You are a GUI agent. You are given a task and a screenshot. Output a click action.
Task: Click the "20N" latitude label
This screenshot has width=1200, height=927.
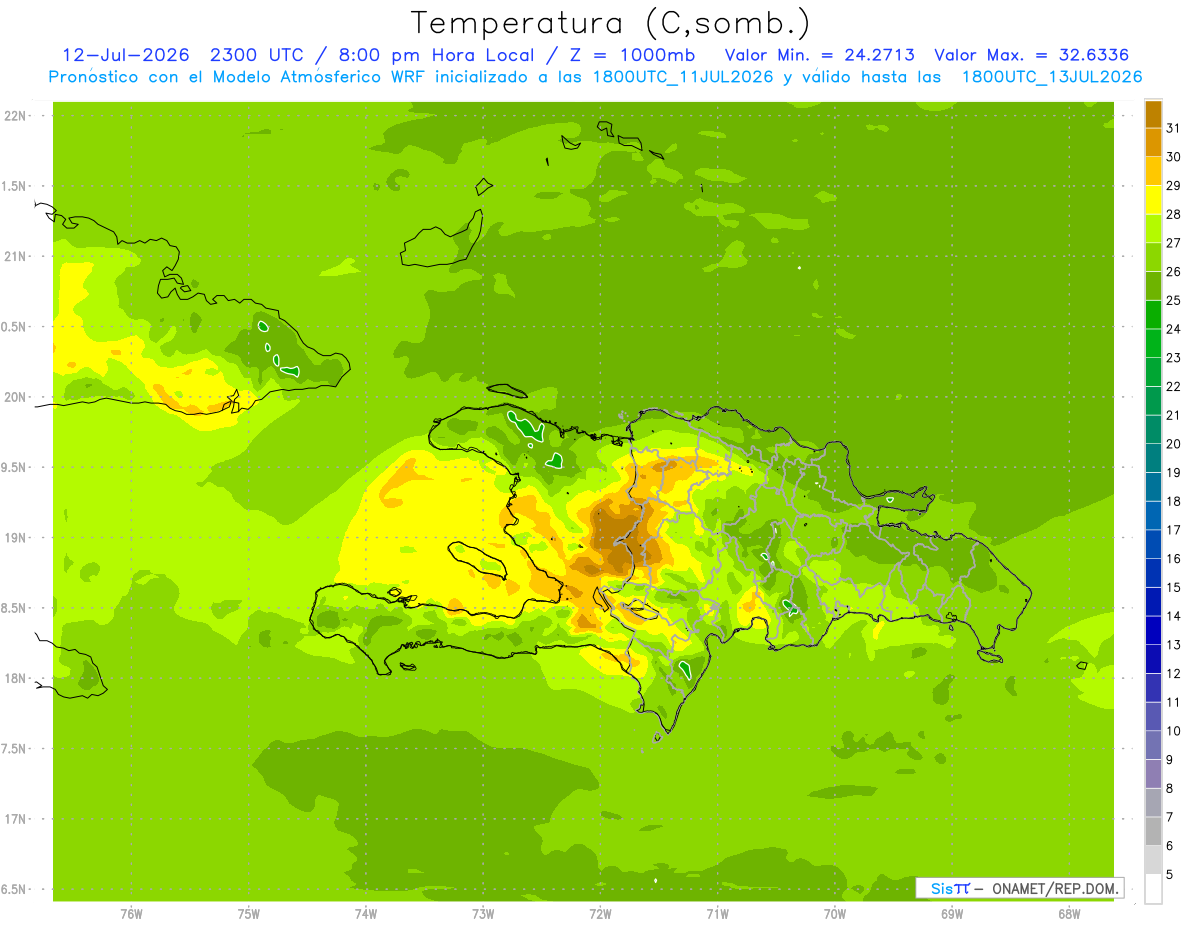click(16, 397)
